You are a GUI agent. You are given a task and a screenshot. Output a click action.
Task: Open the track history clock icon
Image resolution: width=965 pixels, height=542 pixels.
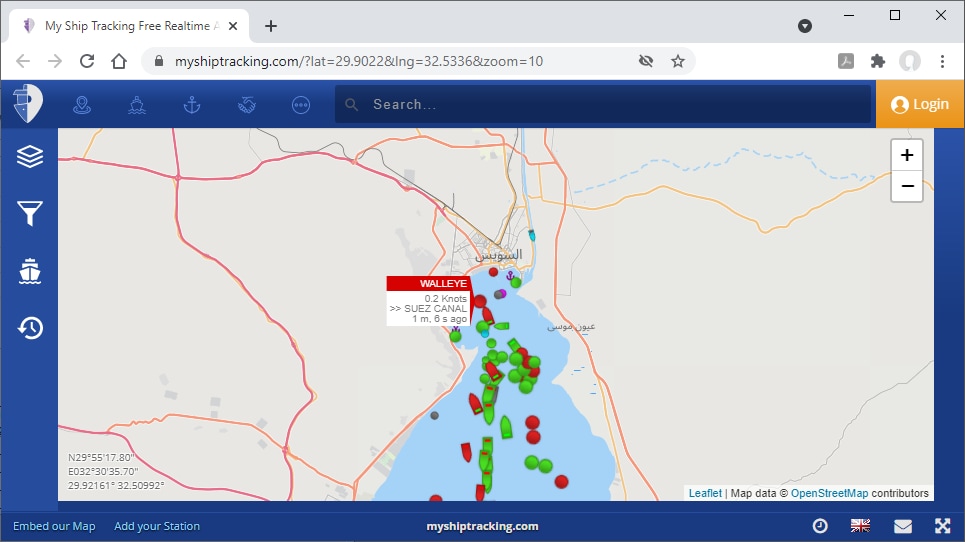click(30, 328)
